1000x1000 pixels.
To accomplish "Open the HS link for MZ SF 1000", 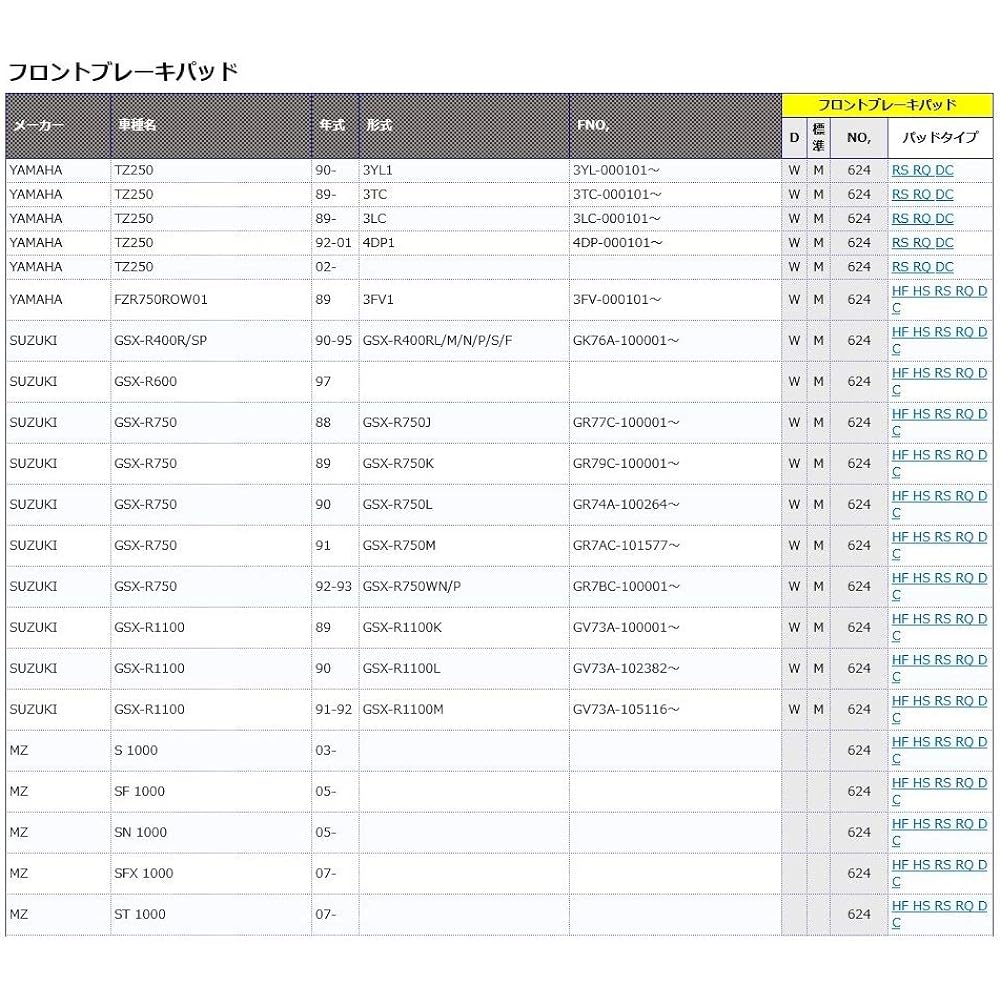I will [922, 783].
